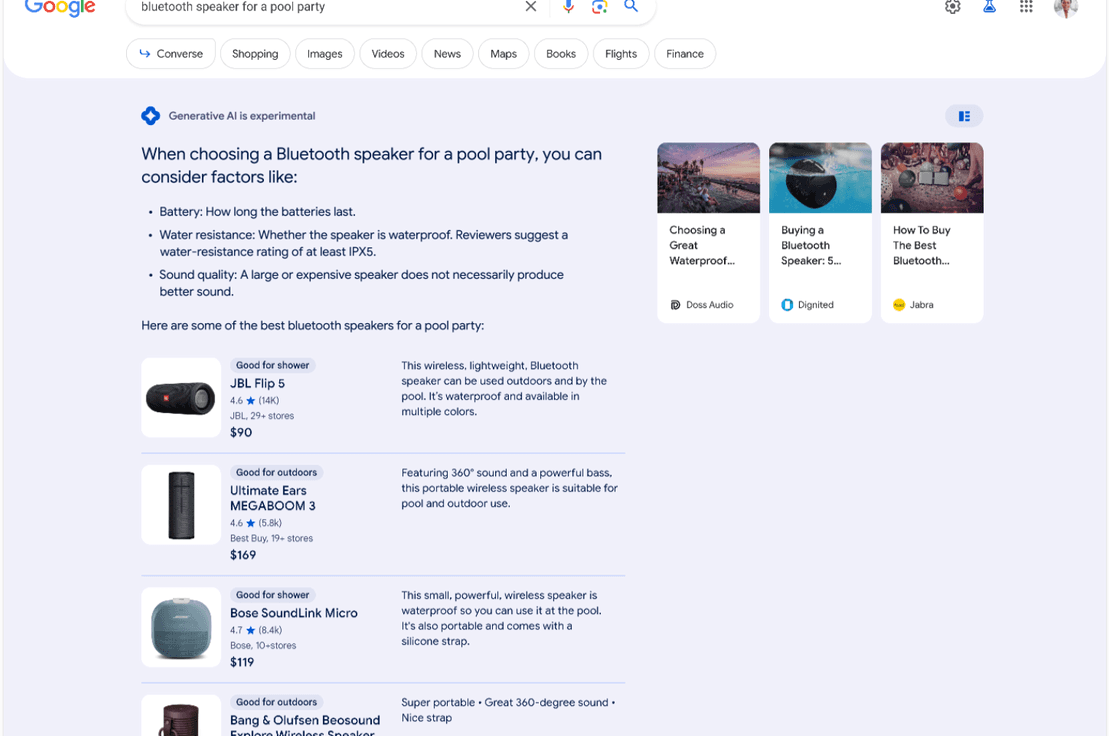
Task: Open the Flights filter chip
Action: point(621,54)
